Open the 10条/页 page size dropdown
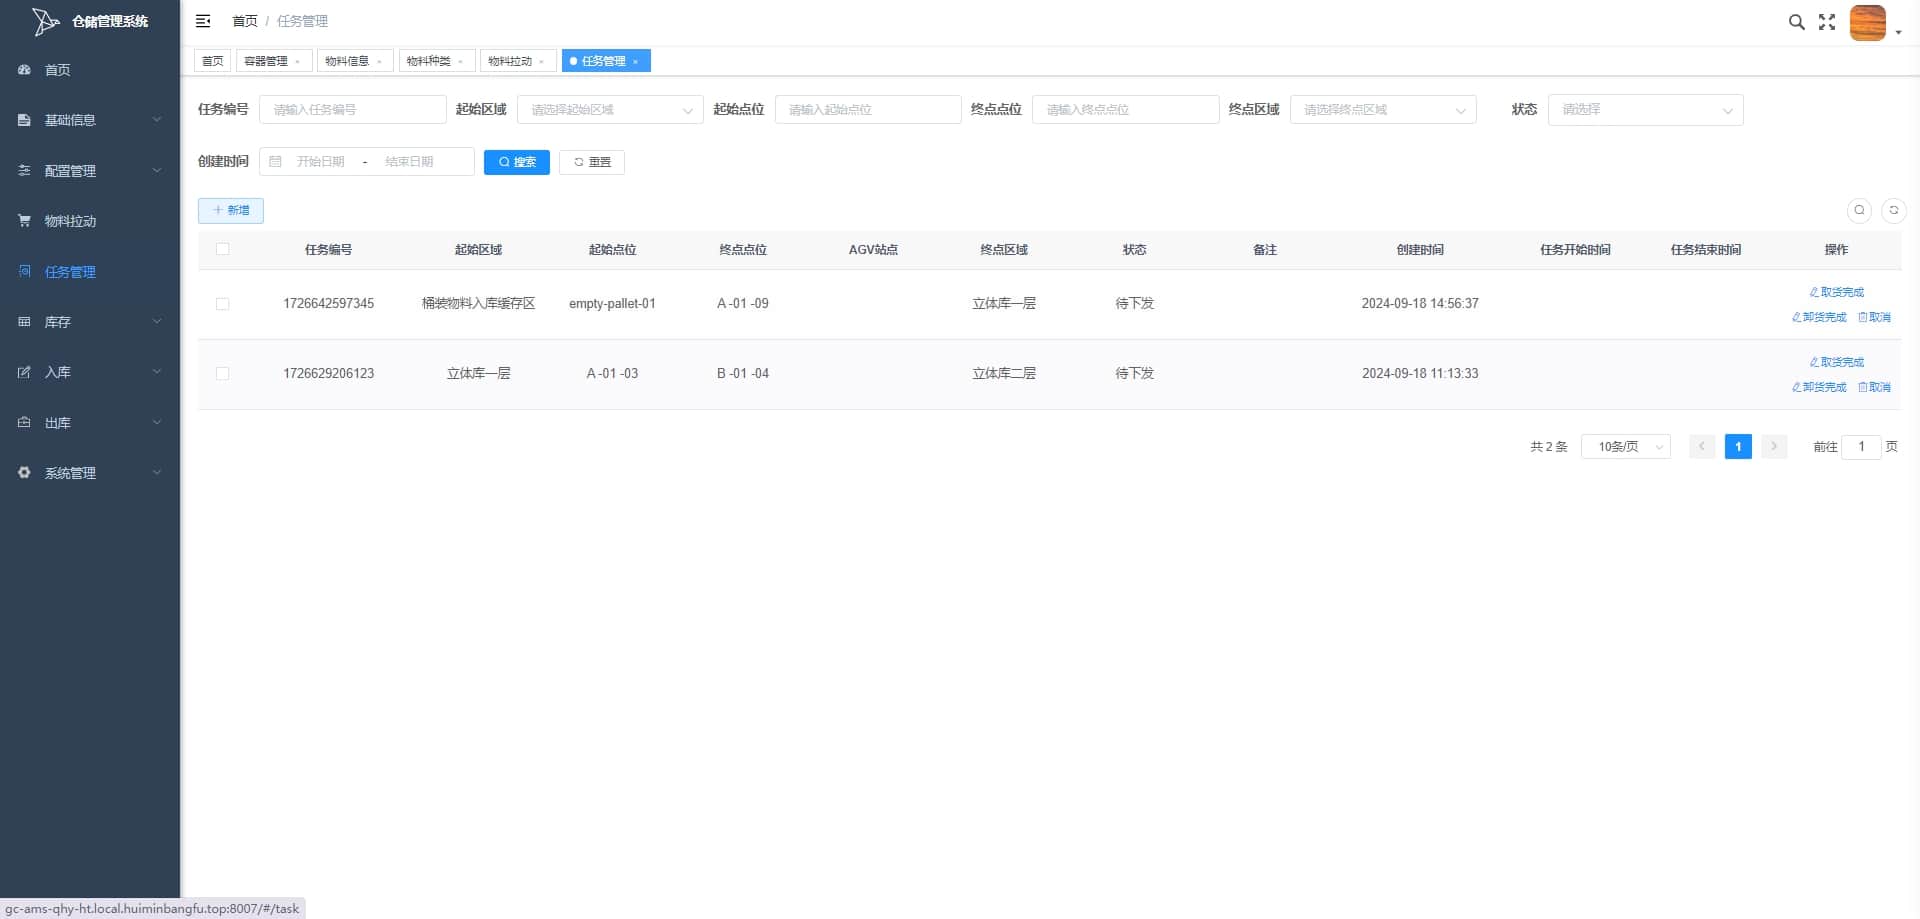The height and width of the screenshot is (919, 1920). click(x=1626, y=447)
